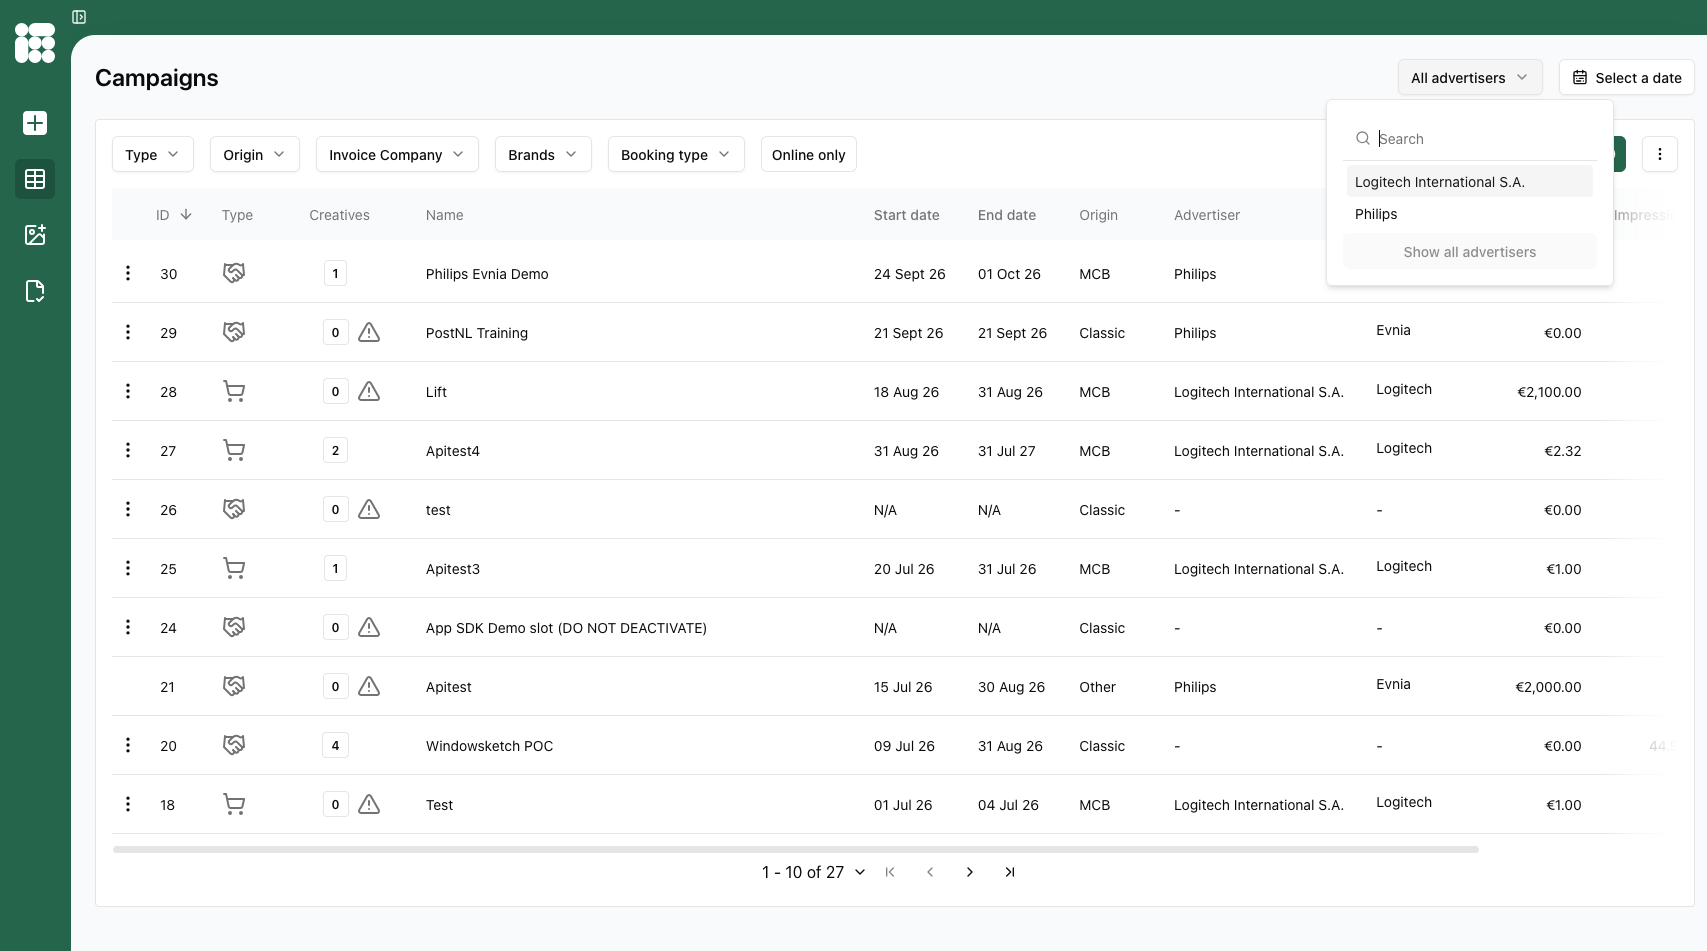Click warning icon on PostNL Training row

pyautogui.click(x=369, y=332)
